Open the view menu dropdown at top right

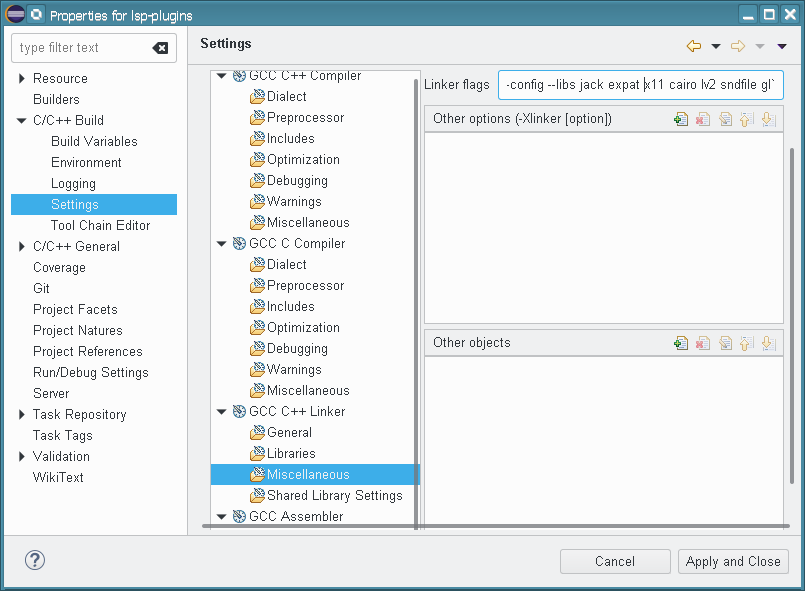pyautogui.click(x=782, y=46)
